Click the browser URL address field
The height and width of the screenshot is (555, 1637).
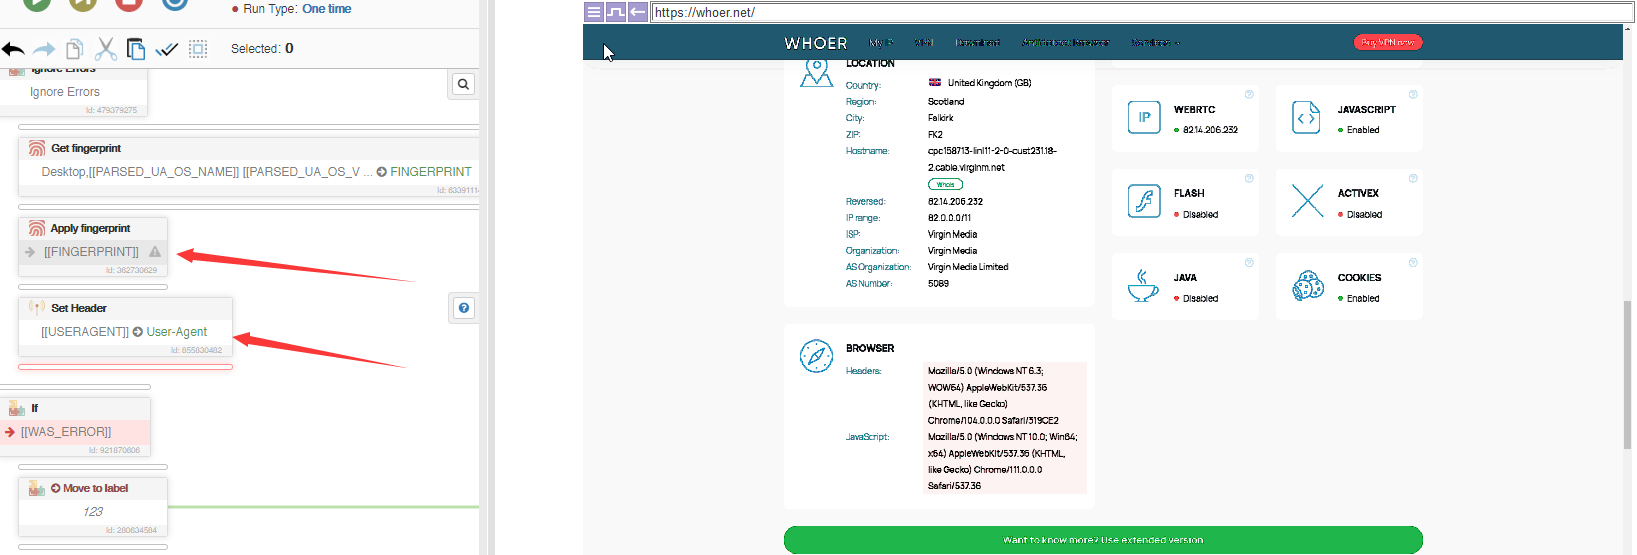pyautogui.click(x=1140, y=12)
